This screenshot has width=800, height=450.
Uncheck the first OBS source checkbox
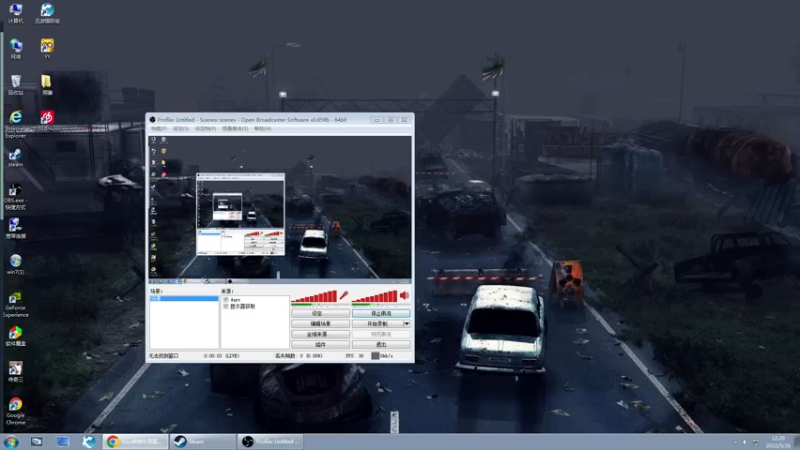click(x=226, y=300)
